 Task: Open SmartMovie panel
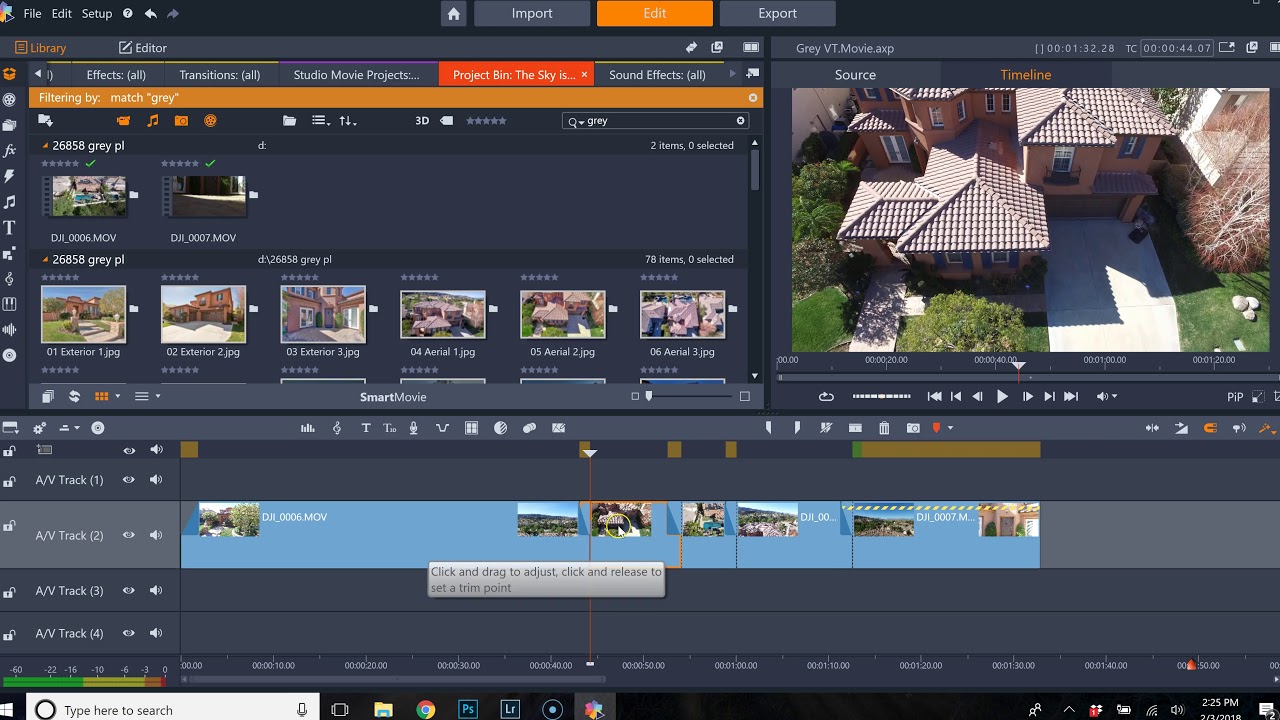393,397
